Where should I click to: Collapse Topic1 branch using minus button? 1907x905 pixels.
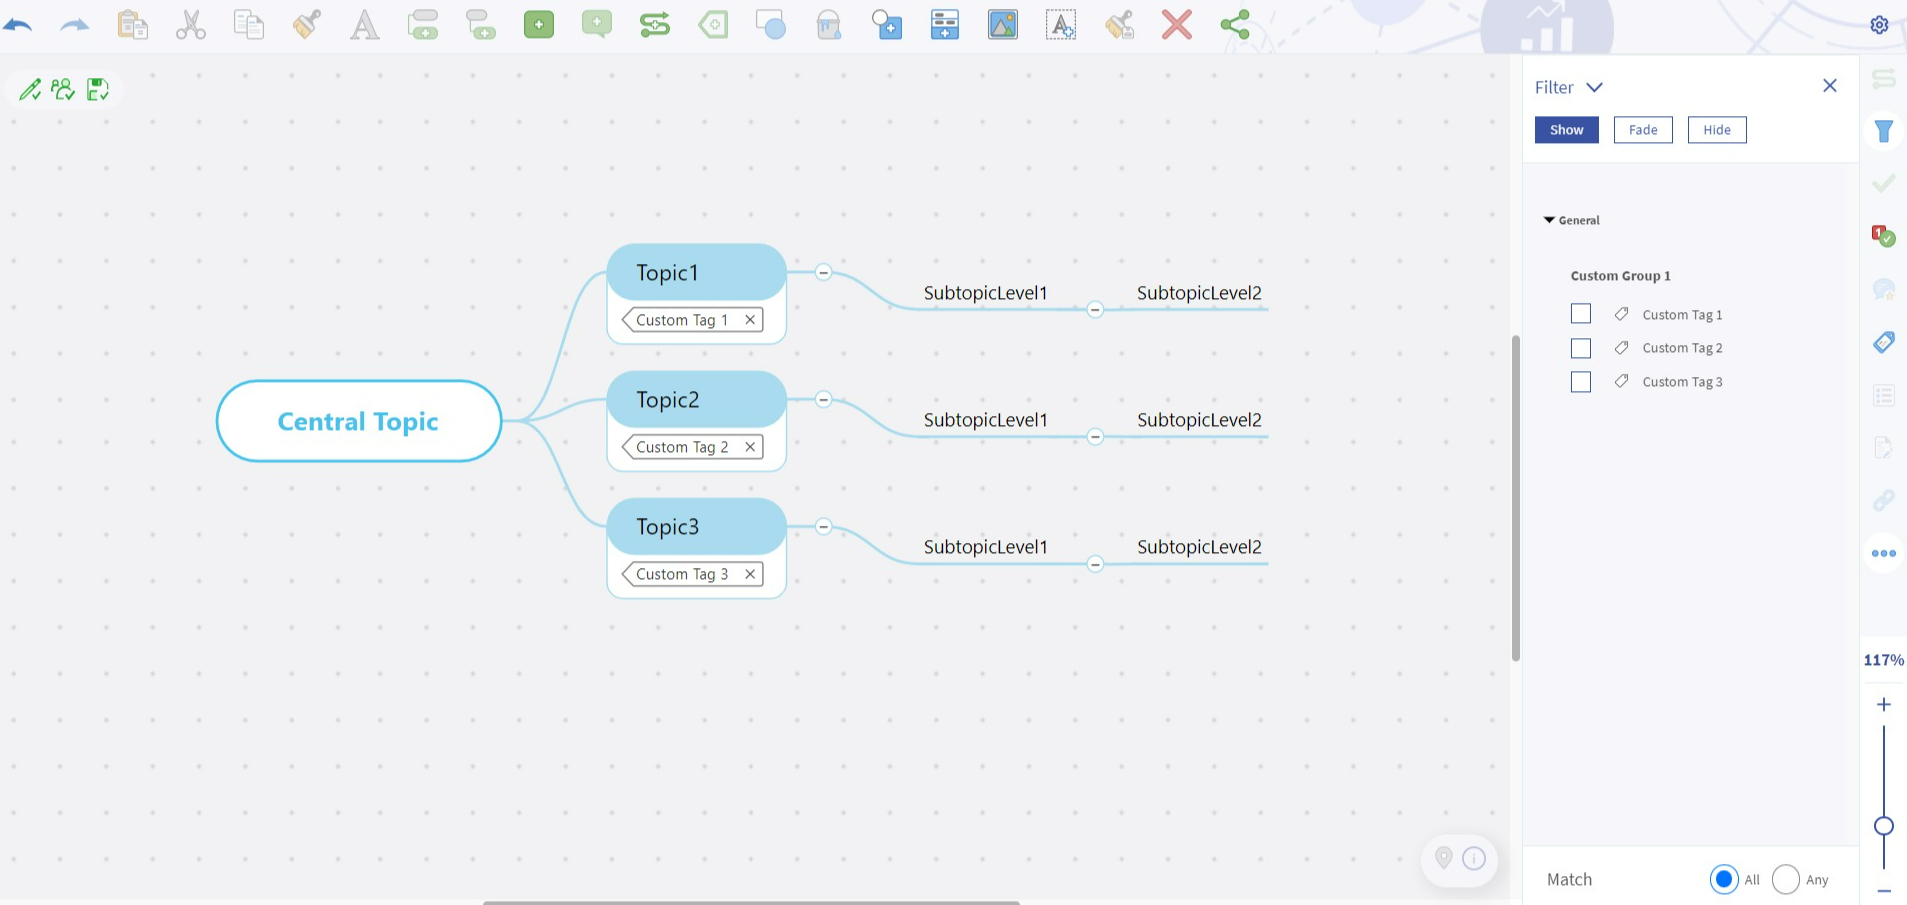[x=823, y=272]
